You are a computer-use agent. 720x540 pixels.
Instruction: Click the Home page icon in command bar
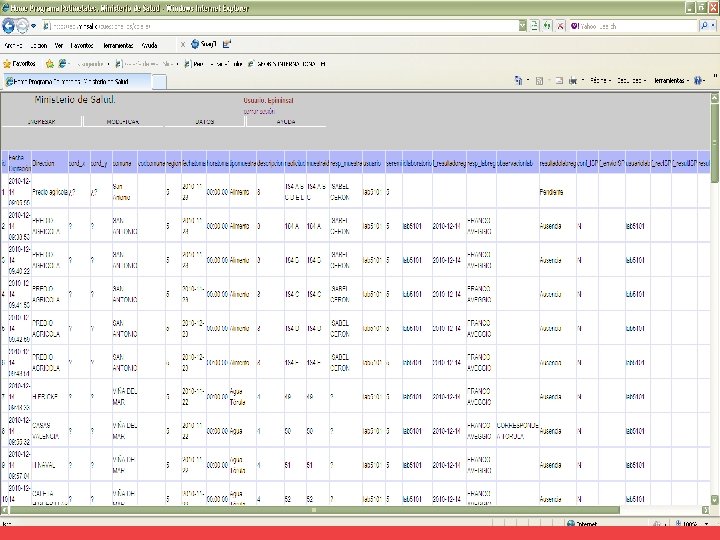(x=518, y=81)
